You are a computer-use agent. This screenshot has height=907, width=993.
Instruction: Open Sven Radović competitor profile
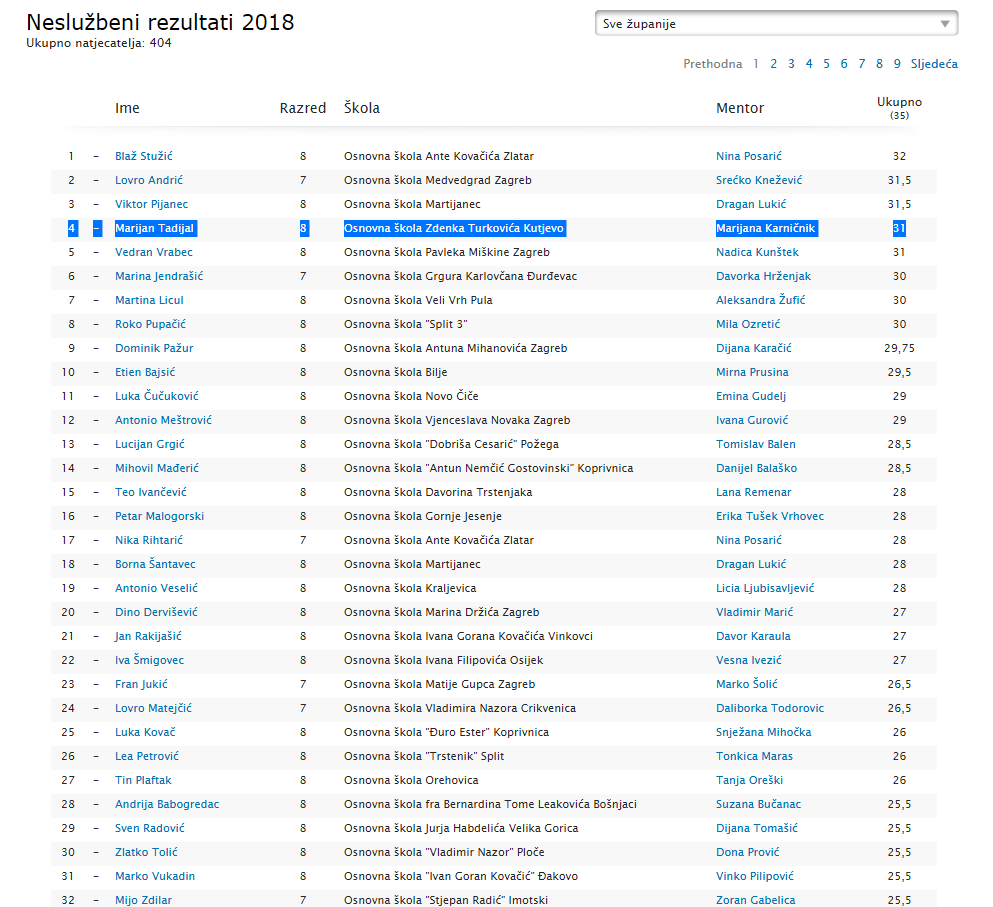(150, 829)
